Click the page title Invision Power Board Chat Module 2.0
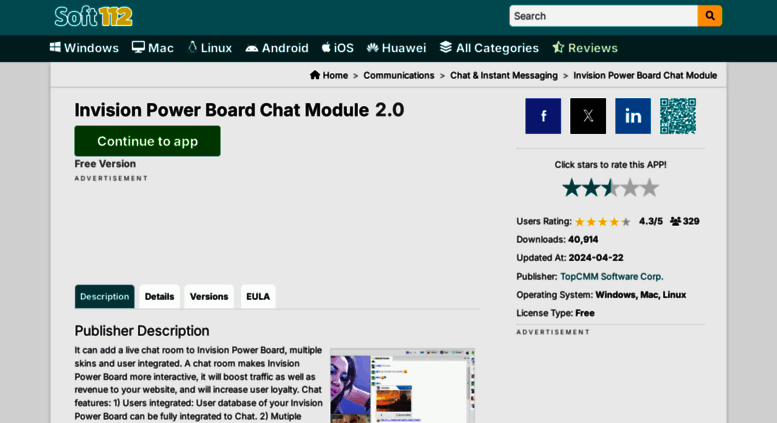777x423 pixels. 239,110
